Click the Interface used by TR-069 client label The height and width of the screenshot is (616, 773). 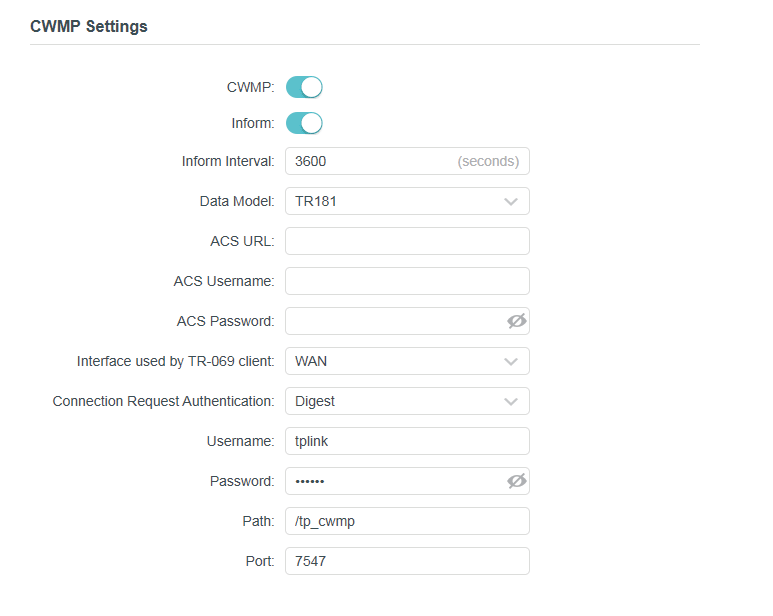(x=176, y=361)
